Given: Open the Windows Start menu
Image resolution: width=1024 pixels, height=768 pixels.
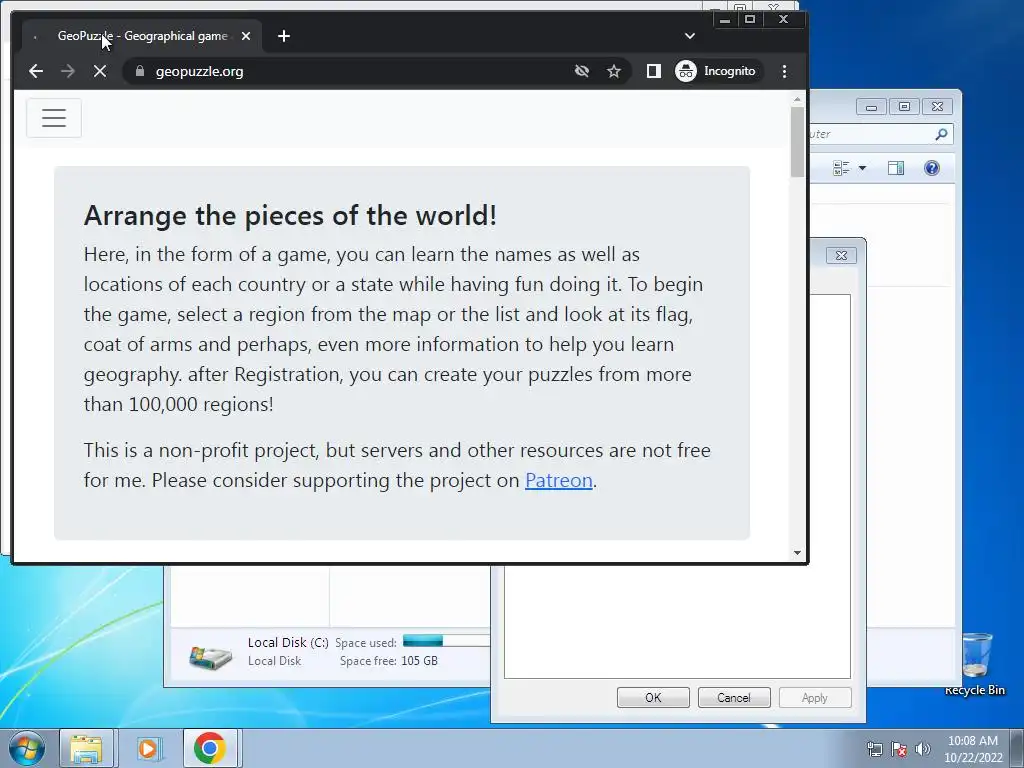Looking at the screenshot, I should tap(26, 748).
